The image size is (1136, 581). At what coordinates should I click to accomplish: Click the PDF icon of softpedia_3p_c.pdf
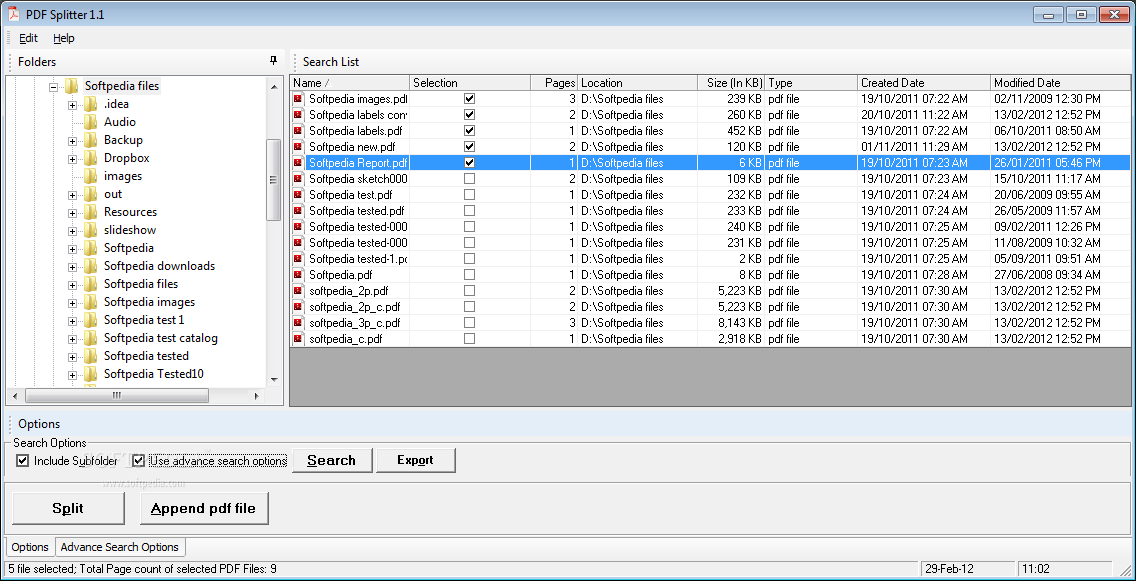click(298, 322)
